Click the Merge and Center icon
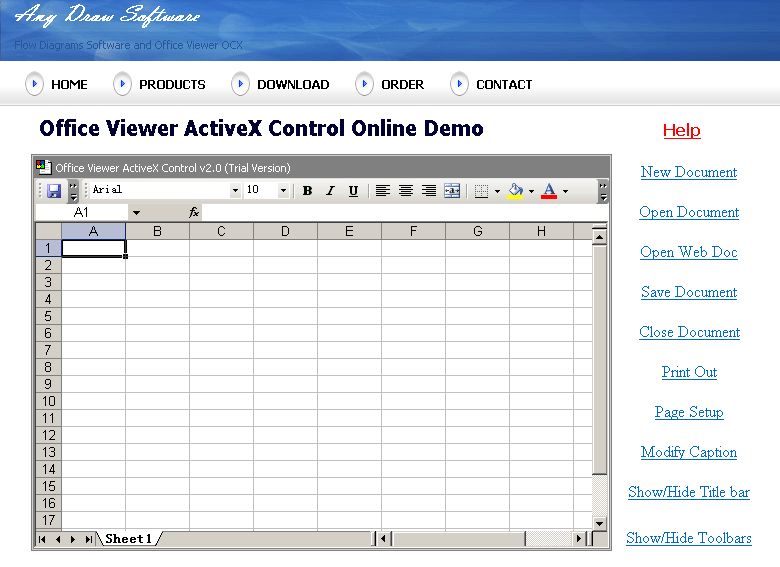This screenshot has height=567, width=780. (452, 191)
